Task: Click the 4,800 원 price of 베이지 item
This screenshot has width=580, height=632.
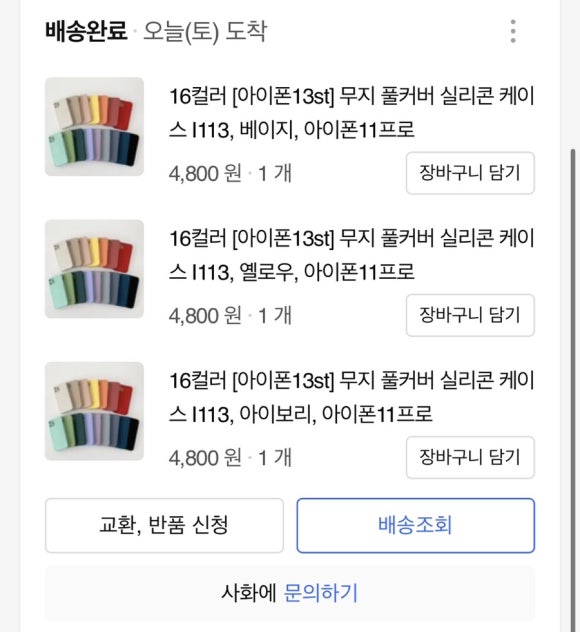Action: click(205, 174)
